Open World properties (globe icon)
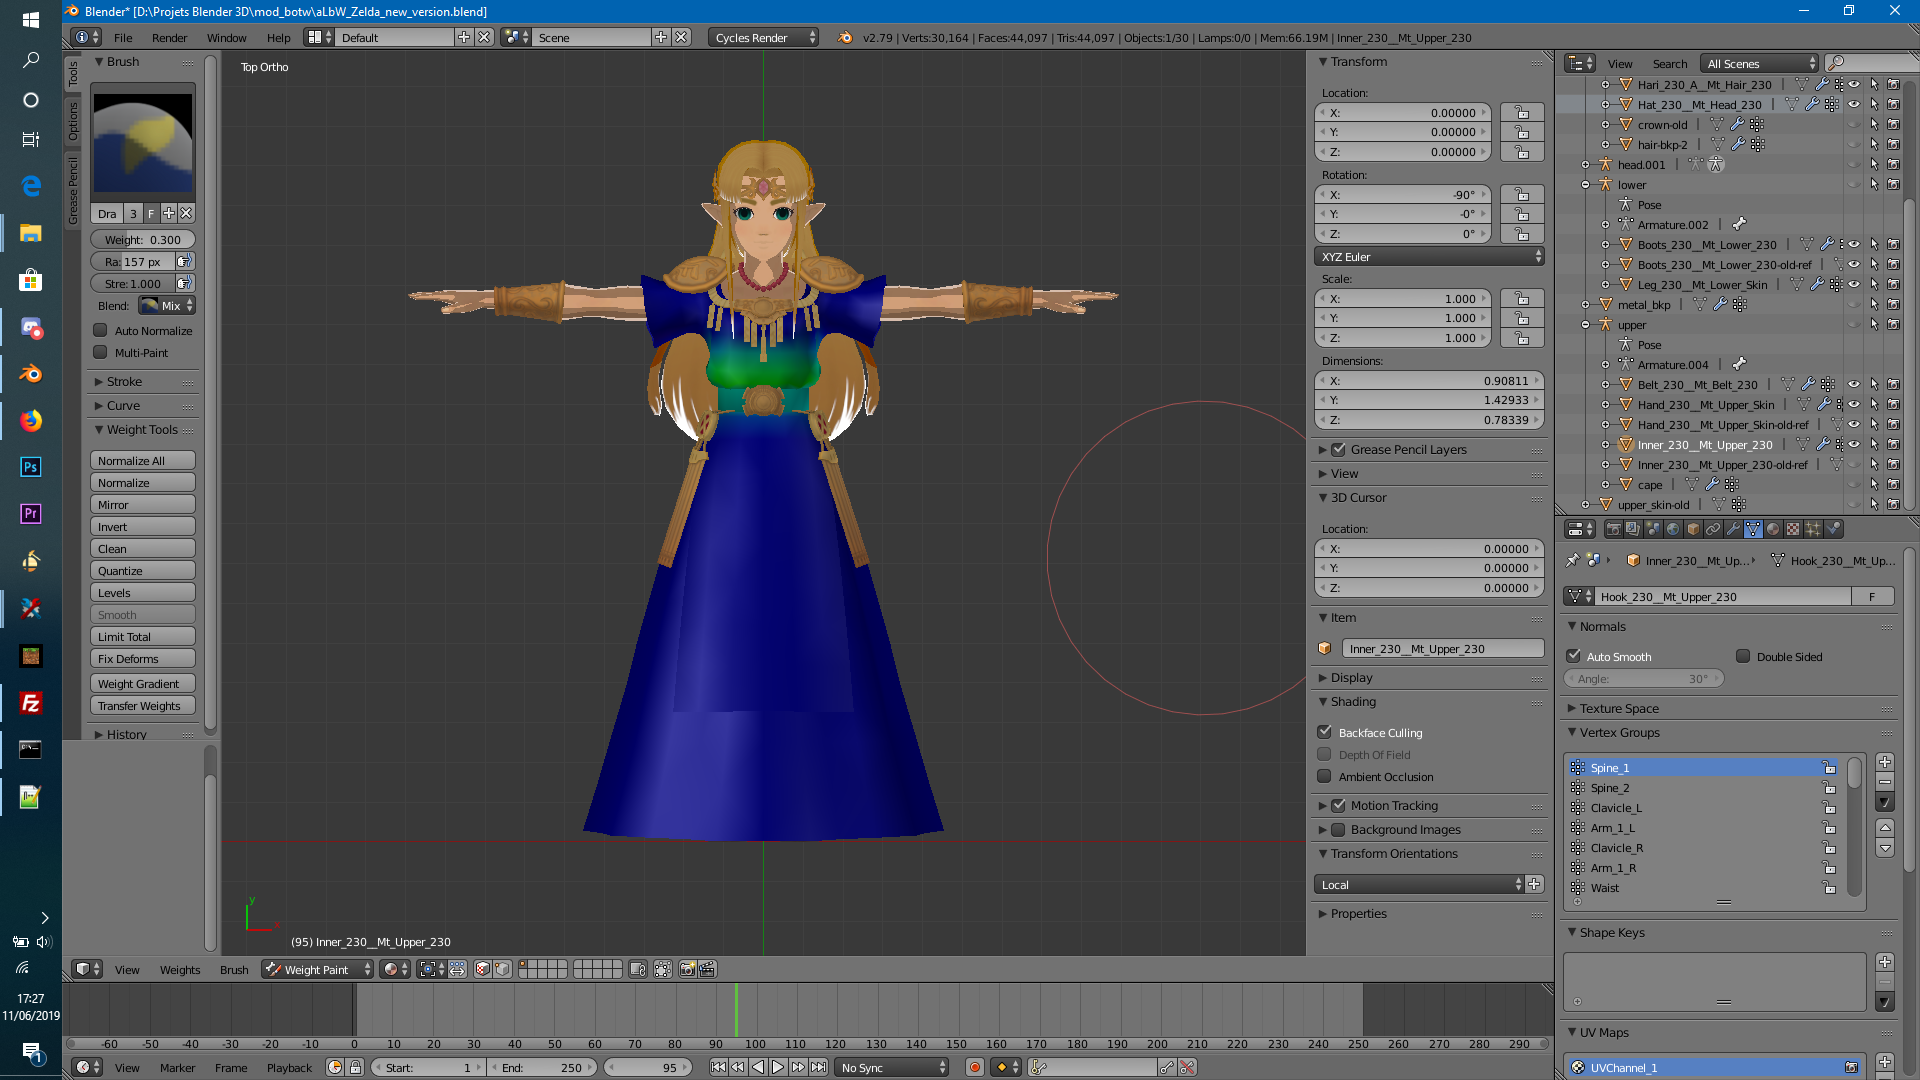The width and height of the screenshot is (1920, 1080). click(x=1673, y=529)
